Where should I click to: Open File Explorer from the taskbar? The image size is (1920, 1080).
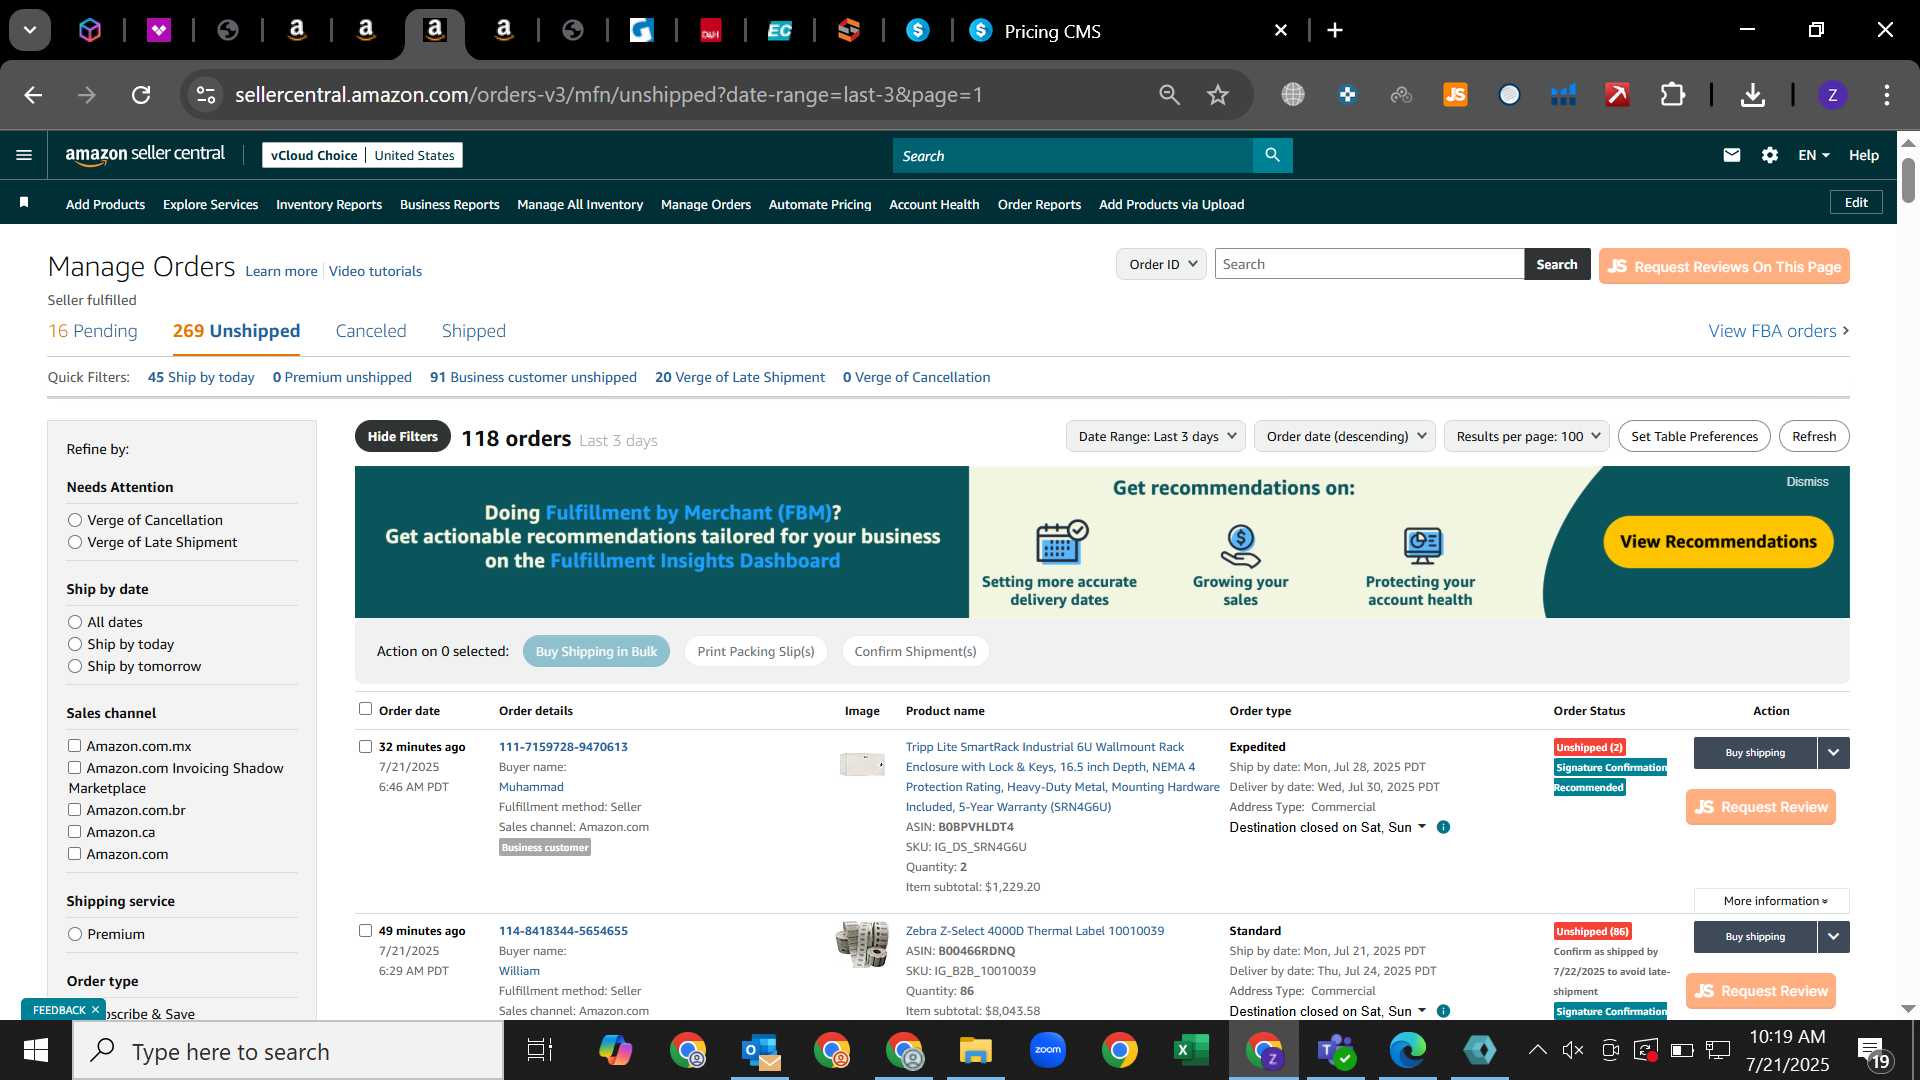[x=975, y=1051]
